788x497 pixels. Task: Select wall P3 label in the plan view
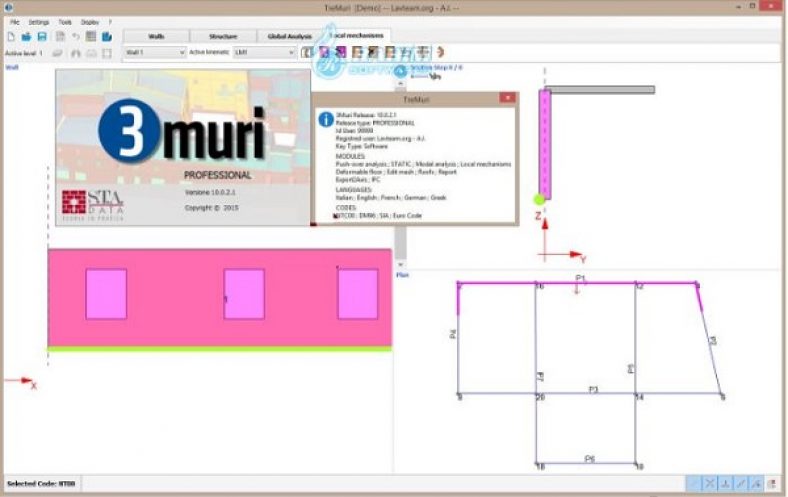[x=594, y=389]
